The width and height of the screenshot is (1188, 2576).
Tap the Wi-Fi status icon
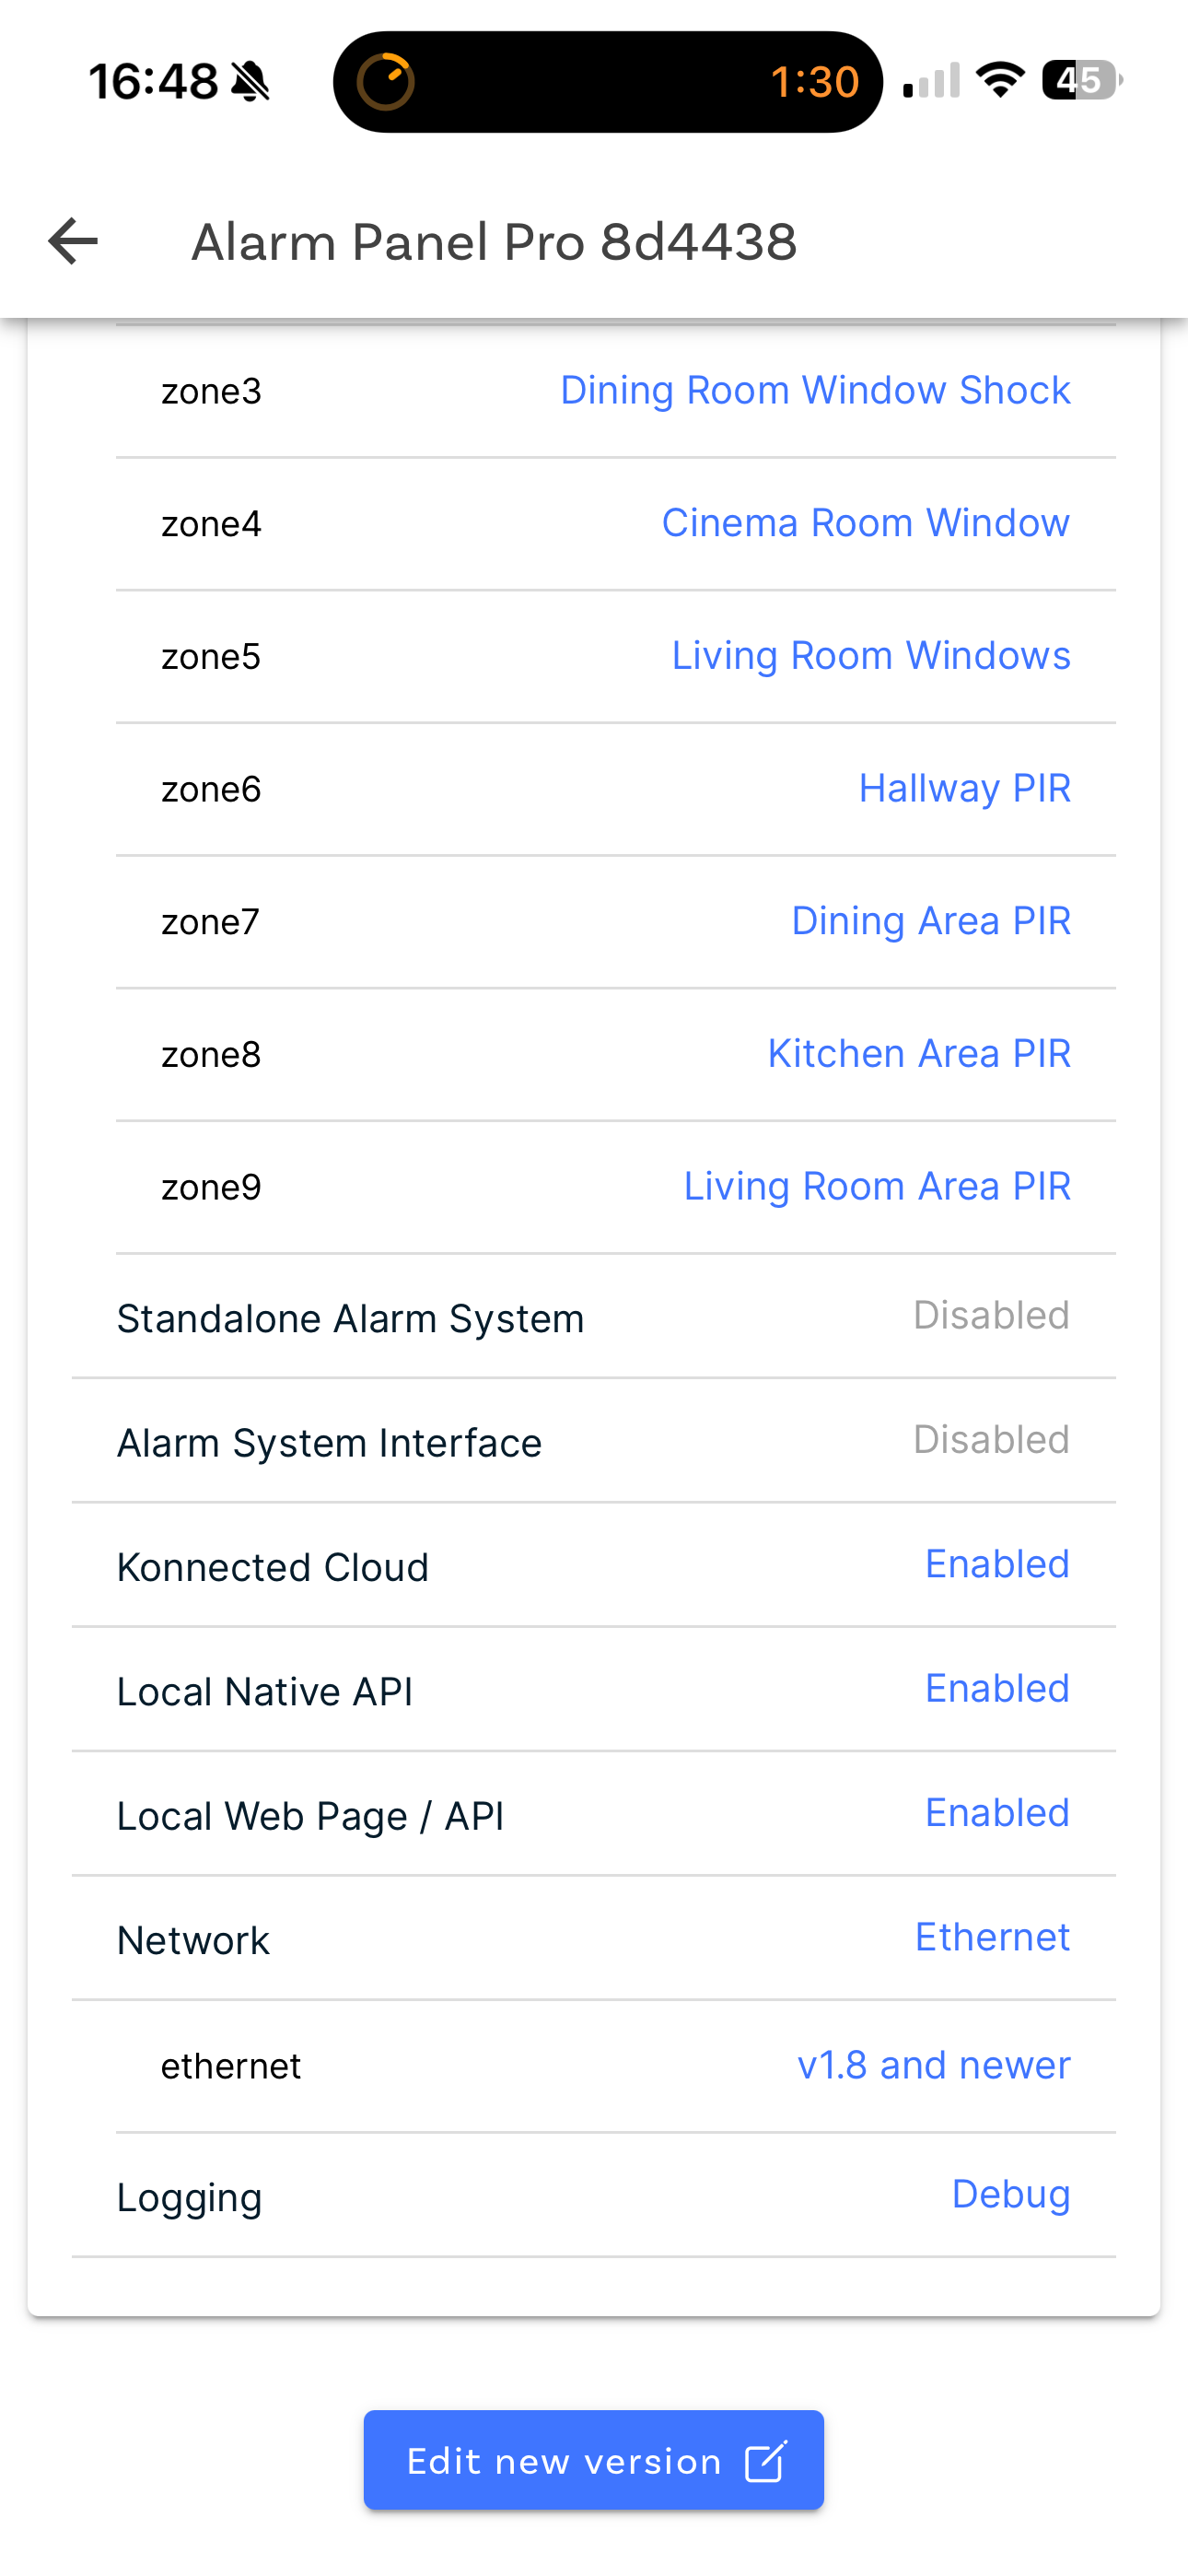(x=1000, y=80)
